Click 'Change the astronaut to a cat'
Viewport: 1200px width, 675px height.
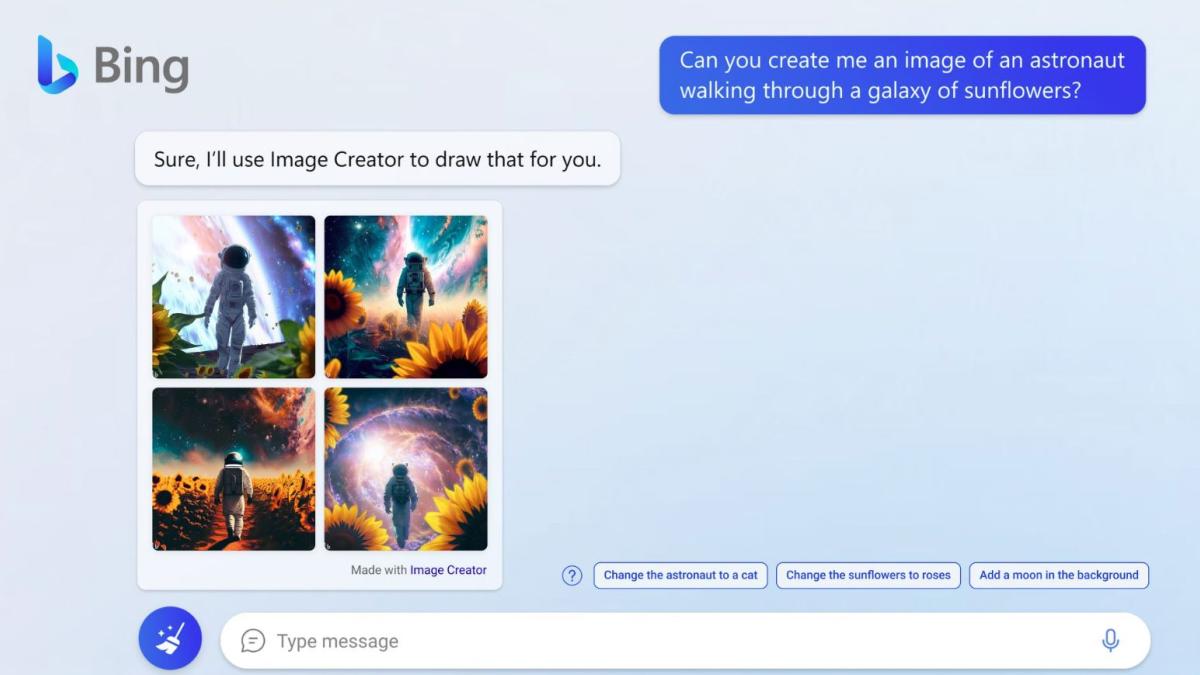coord(680,575)
